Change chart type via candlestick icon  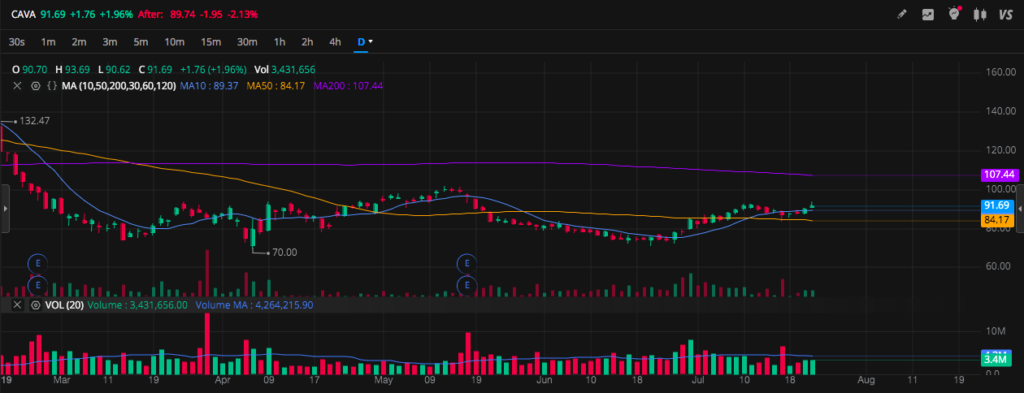point(980,14)
